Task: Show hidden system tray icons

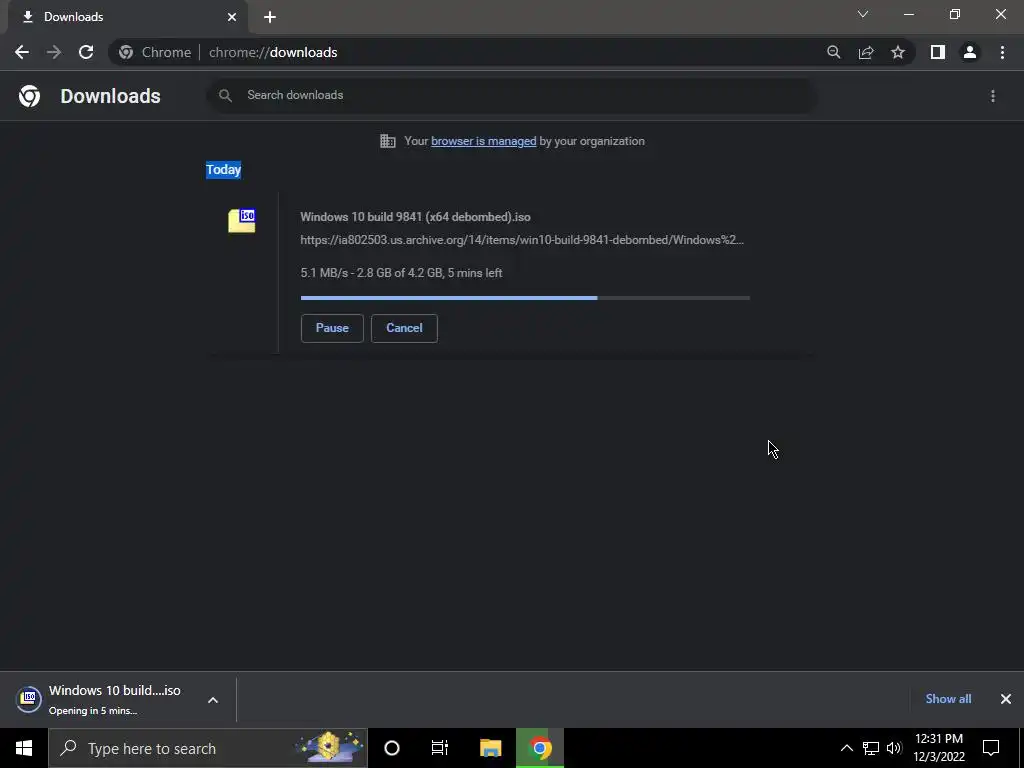Action: pyautogui.click(x=846, y=748)
